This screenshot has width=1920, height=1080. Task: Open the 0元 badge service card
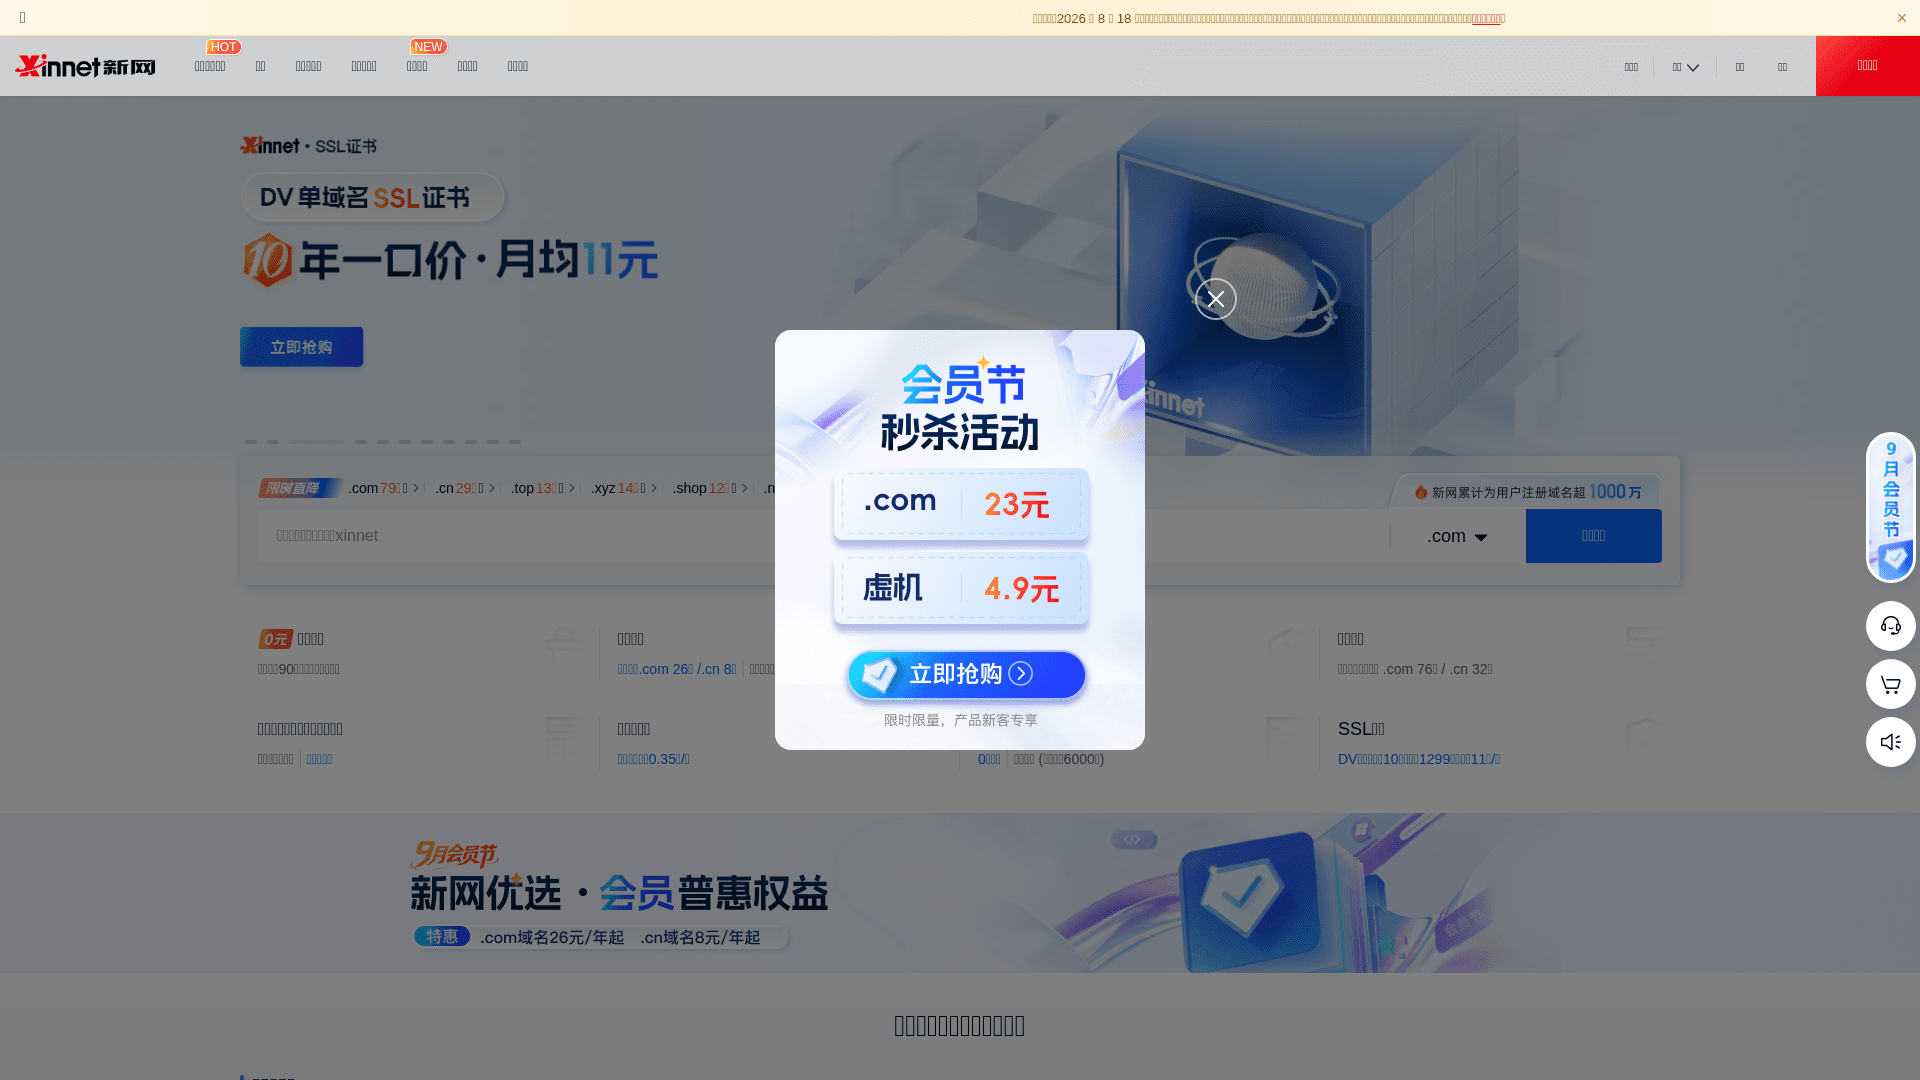point(420,653)
